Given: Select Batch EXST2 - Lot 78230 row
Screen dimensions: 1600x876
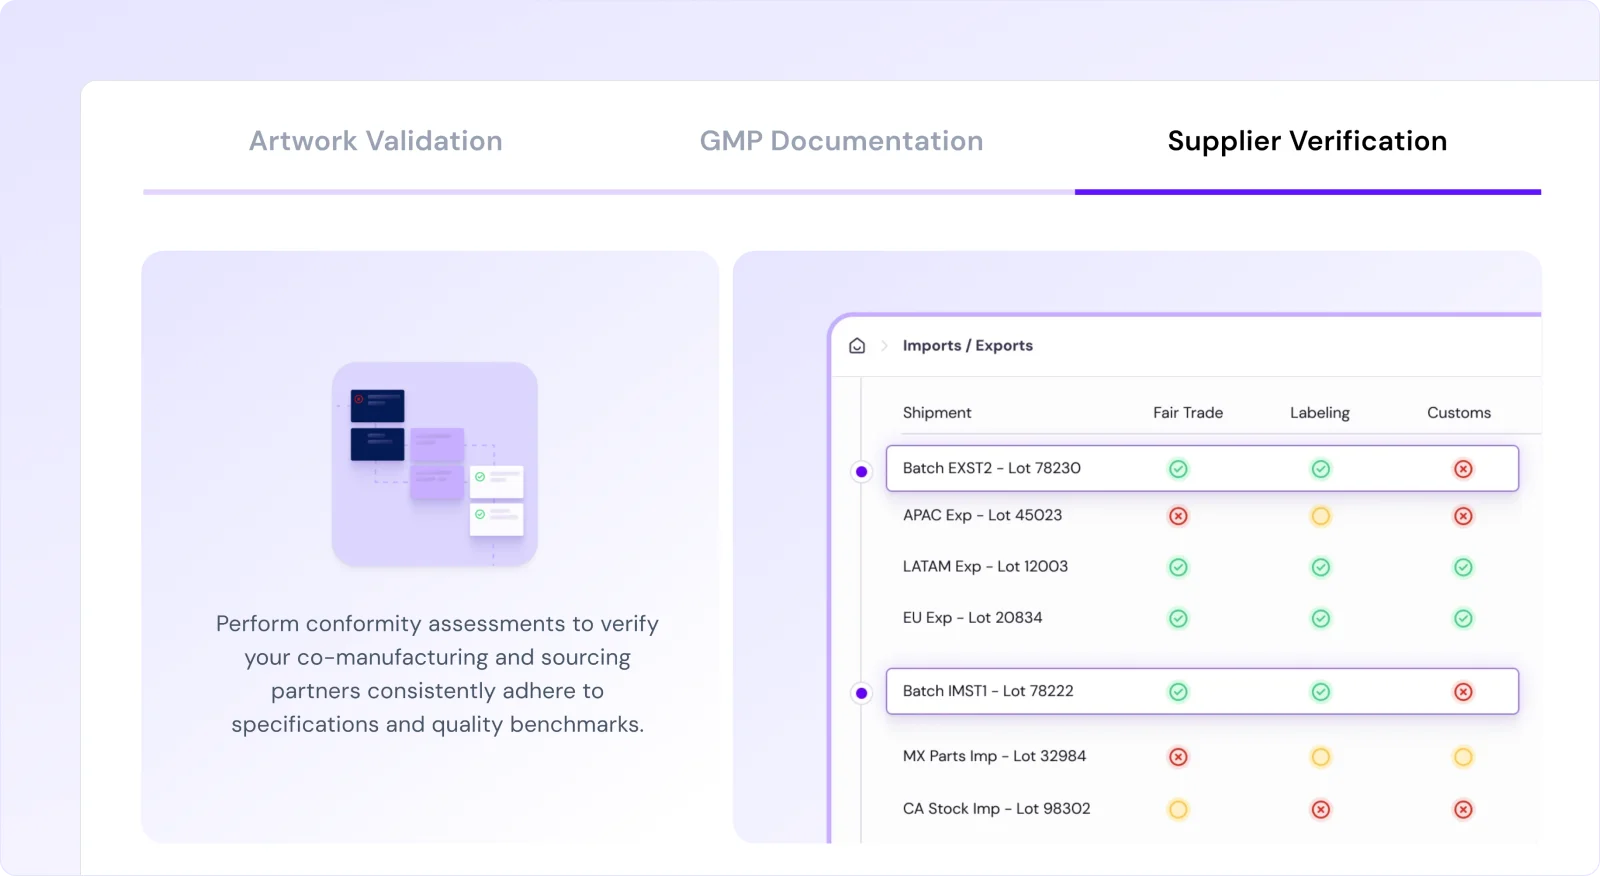Looking at the screenshot, I should (x=1202, y=468).
